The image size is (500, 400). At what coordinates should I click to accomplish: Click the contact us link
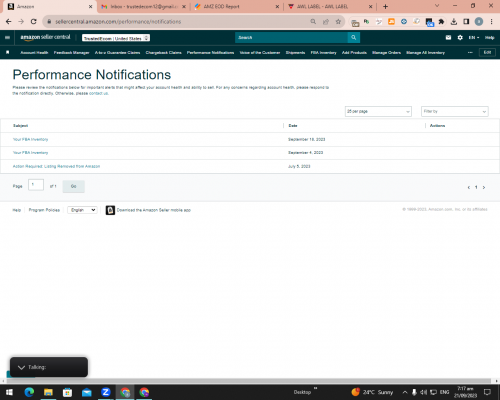(x=98, y=93)
